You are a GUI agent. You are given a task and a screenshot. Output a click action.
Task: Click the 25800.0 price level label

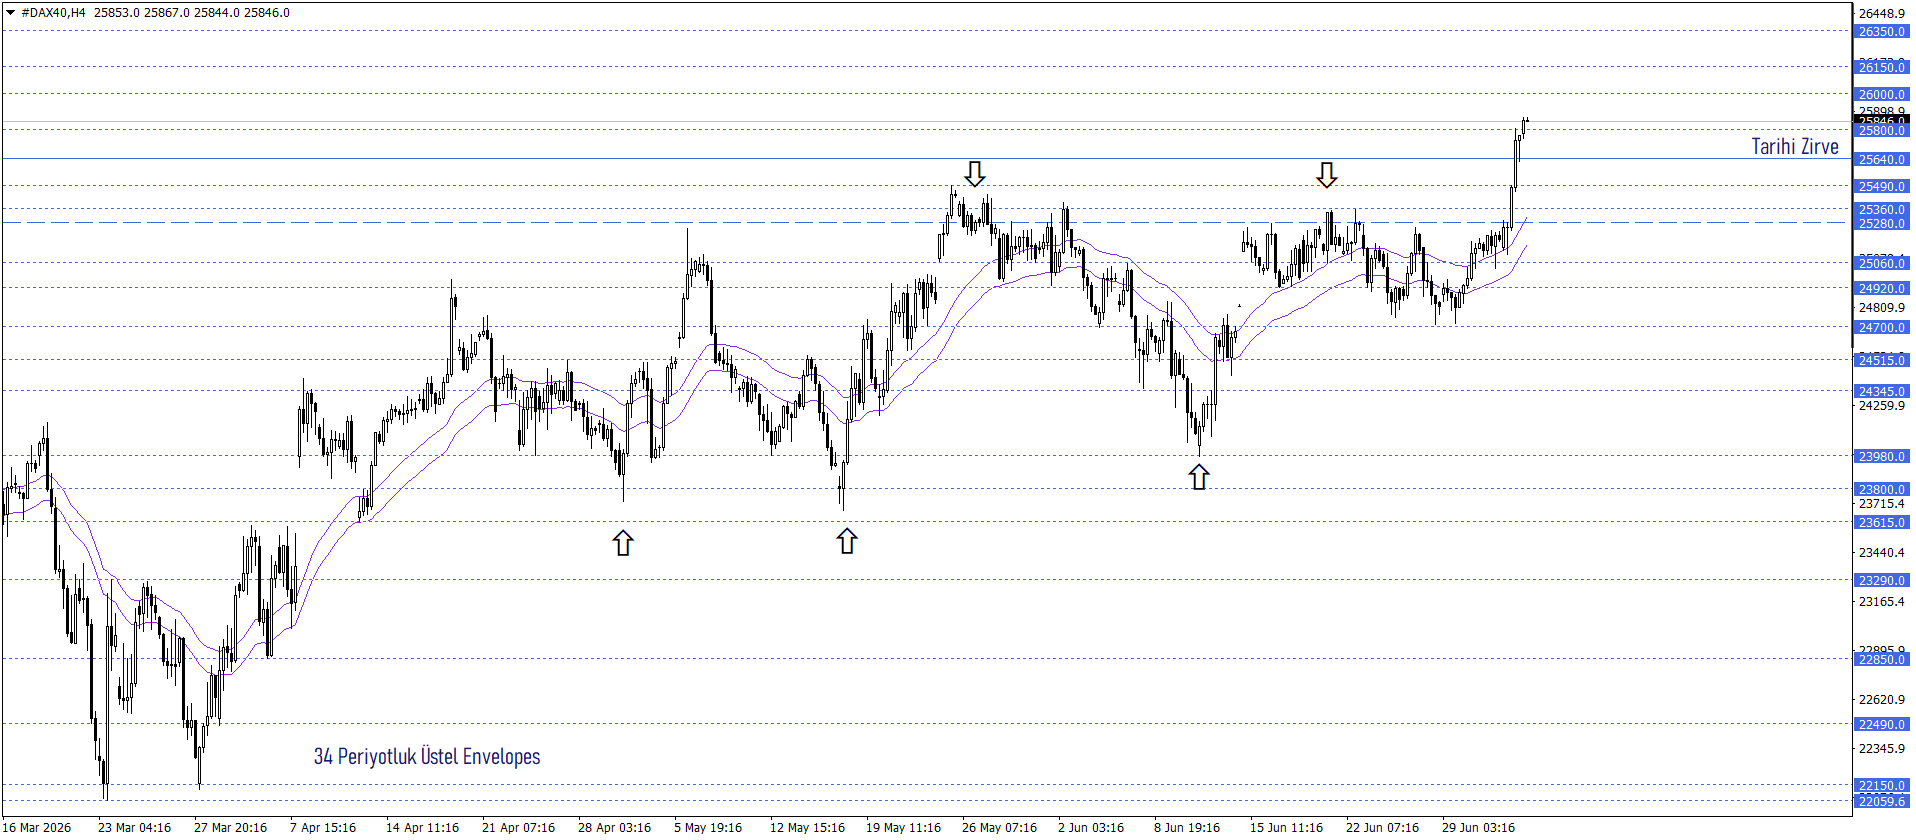1882,131
